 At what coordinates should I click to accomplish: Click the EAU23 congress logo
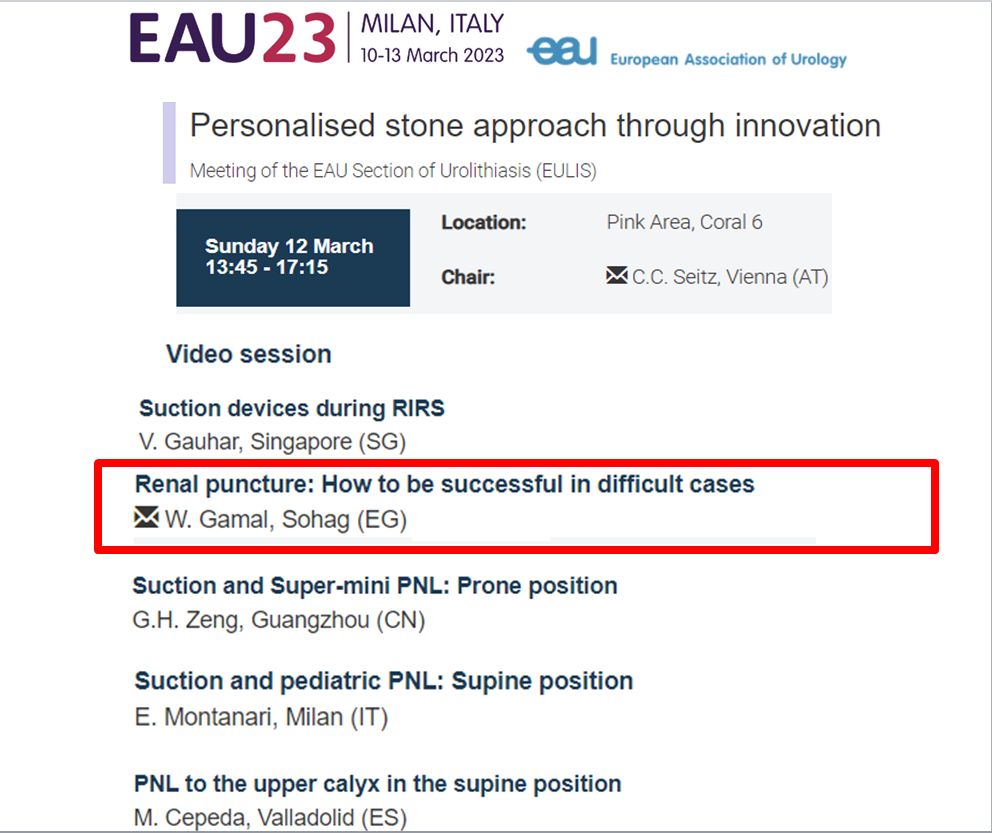pyautogui.click(x=232, y=39)
